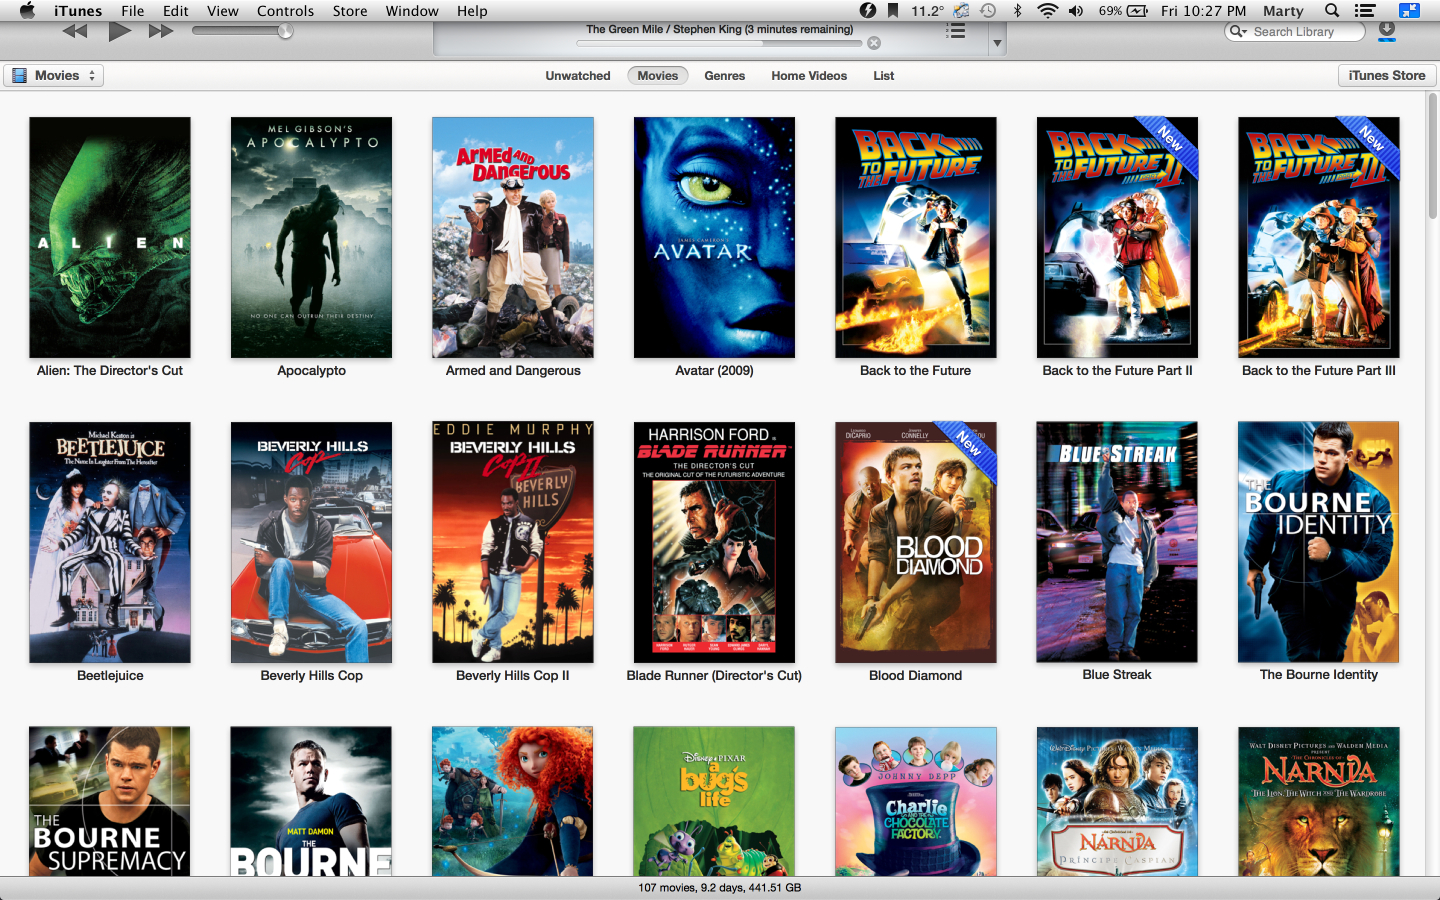
Task: Click the Green Mile progress bar
Action: click(x=719, y=43)
